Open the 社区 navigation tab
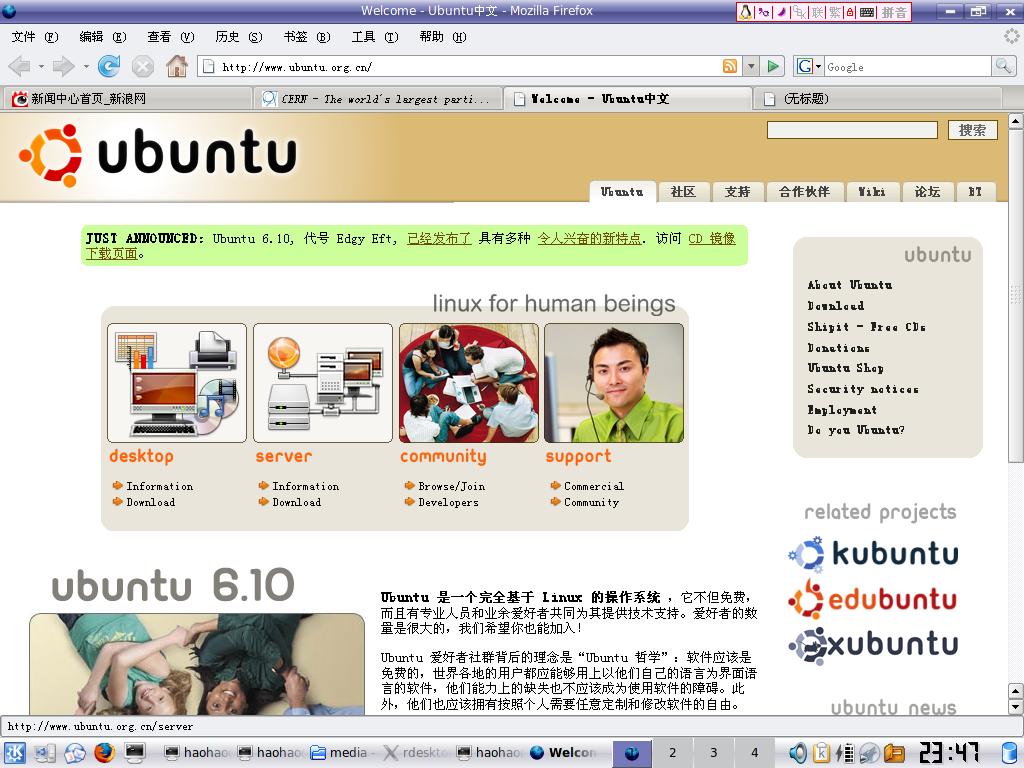Image resolution: width=1024 pixels, height=768 pixels. [x=683, y=191]
